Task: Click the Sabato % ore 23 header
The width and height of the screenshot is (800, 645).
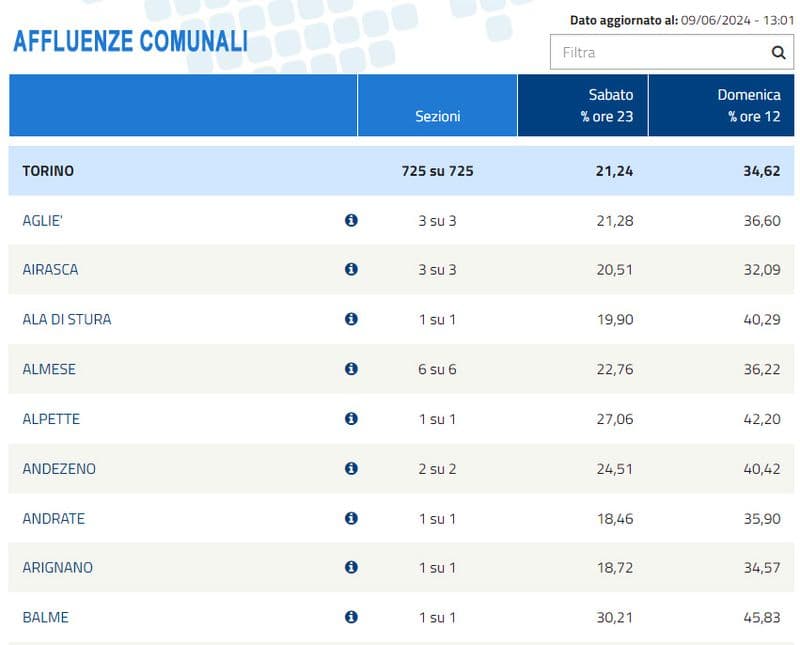Action: click(583, 105)
